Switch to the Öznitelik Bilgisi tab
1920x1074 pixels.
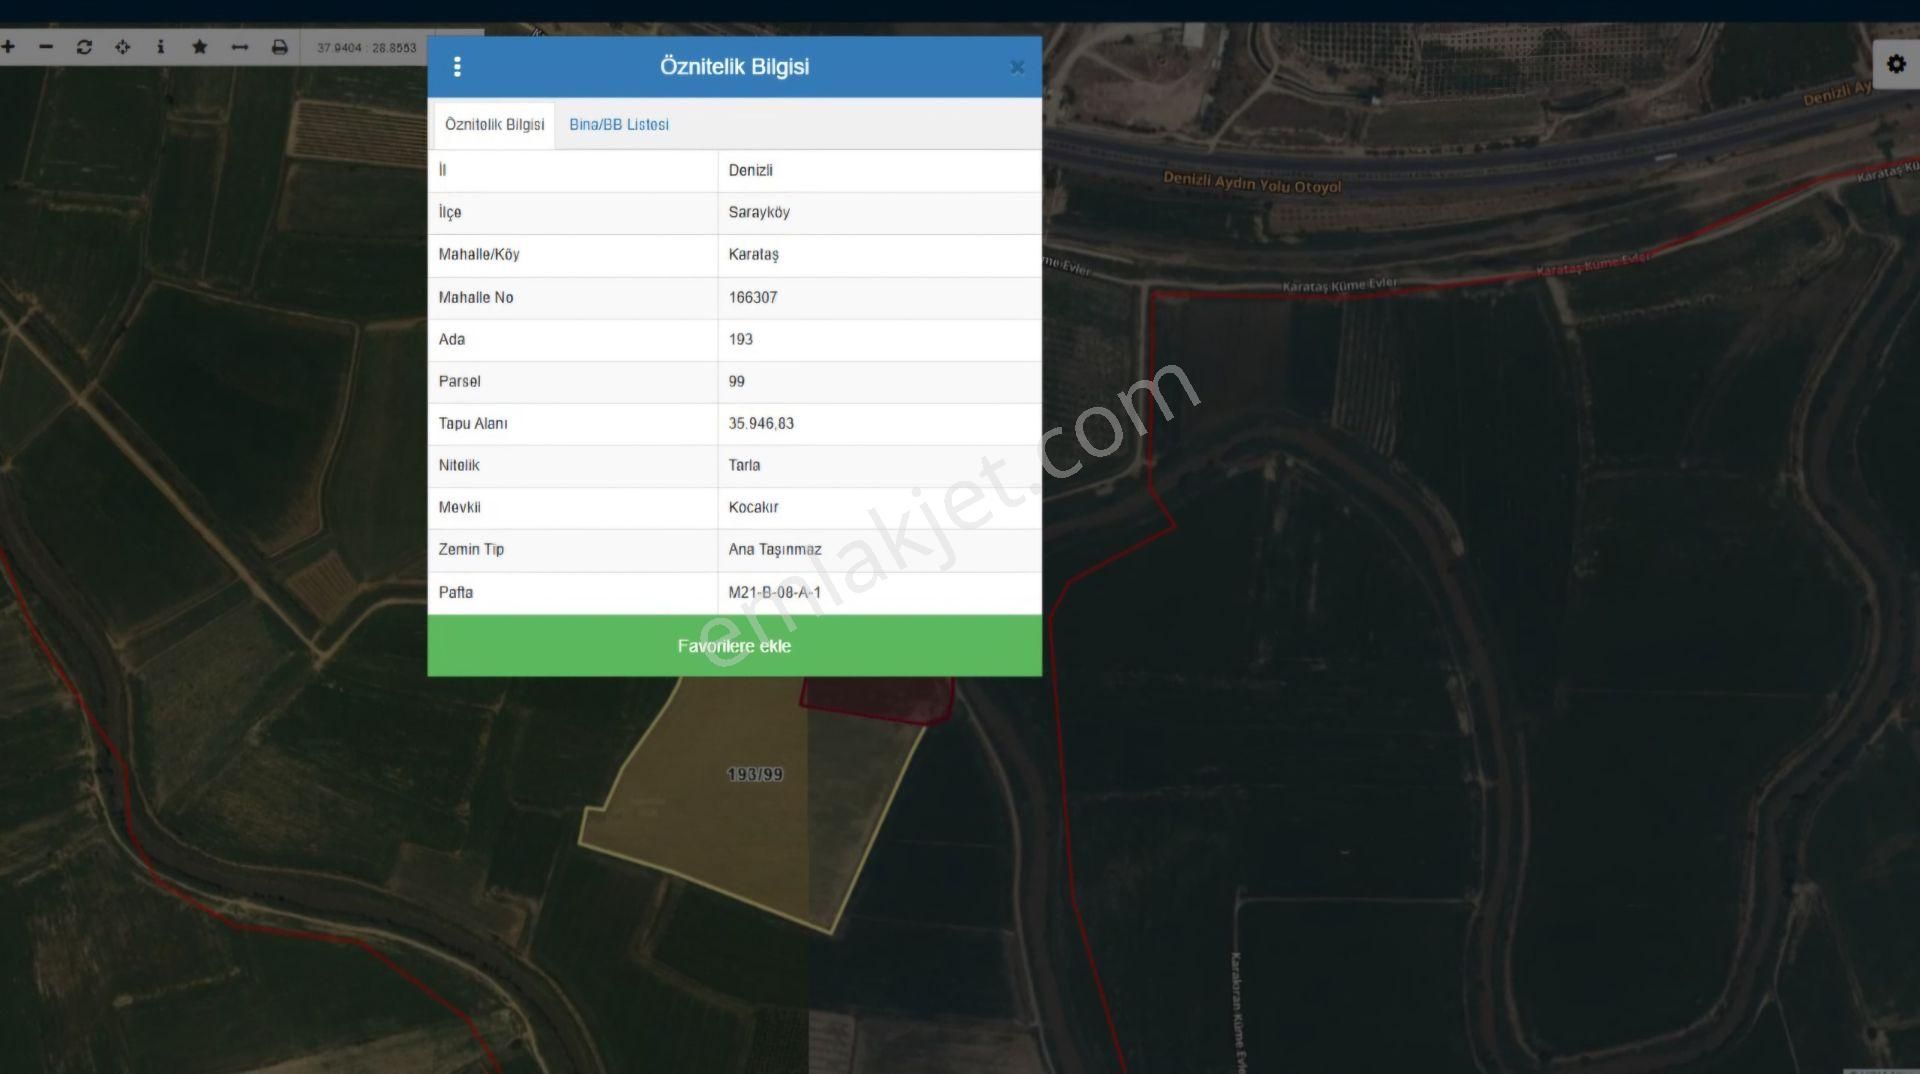point(494,125)
